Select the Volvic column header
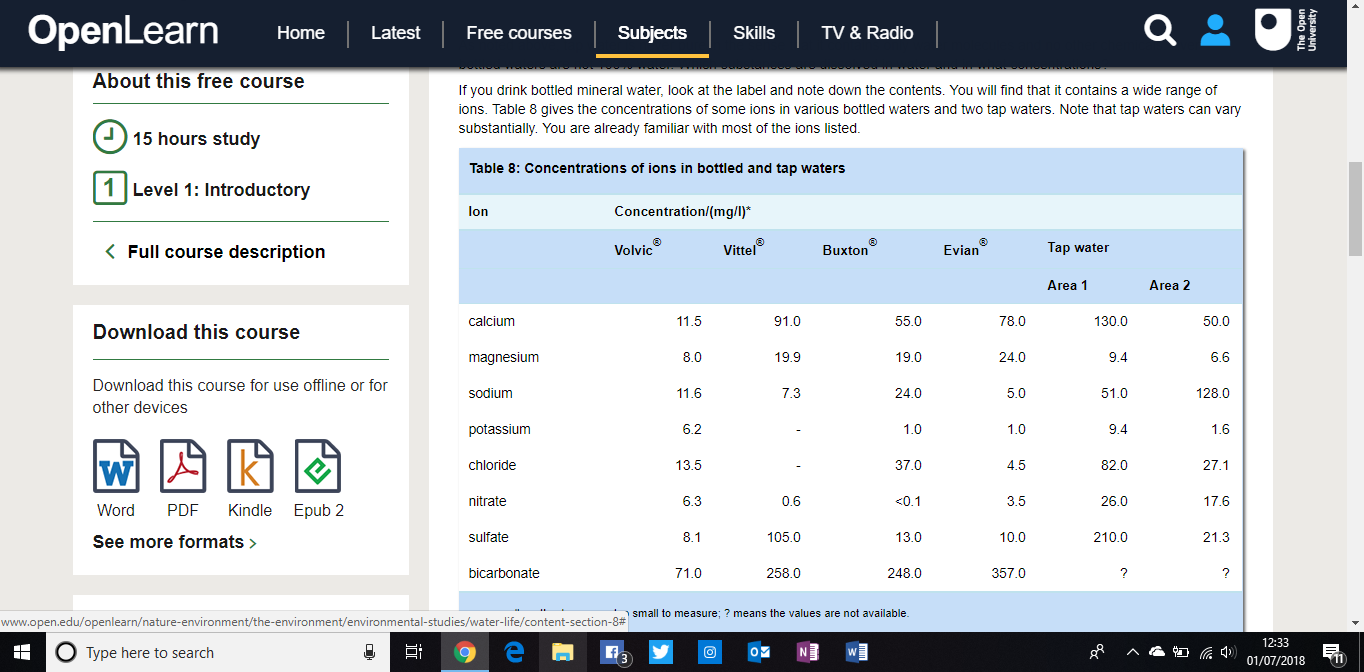1364x672 pixels. point(637,248)
